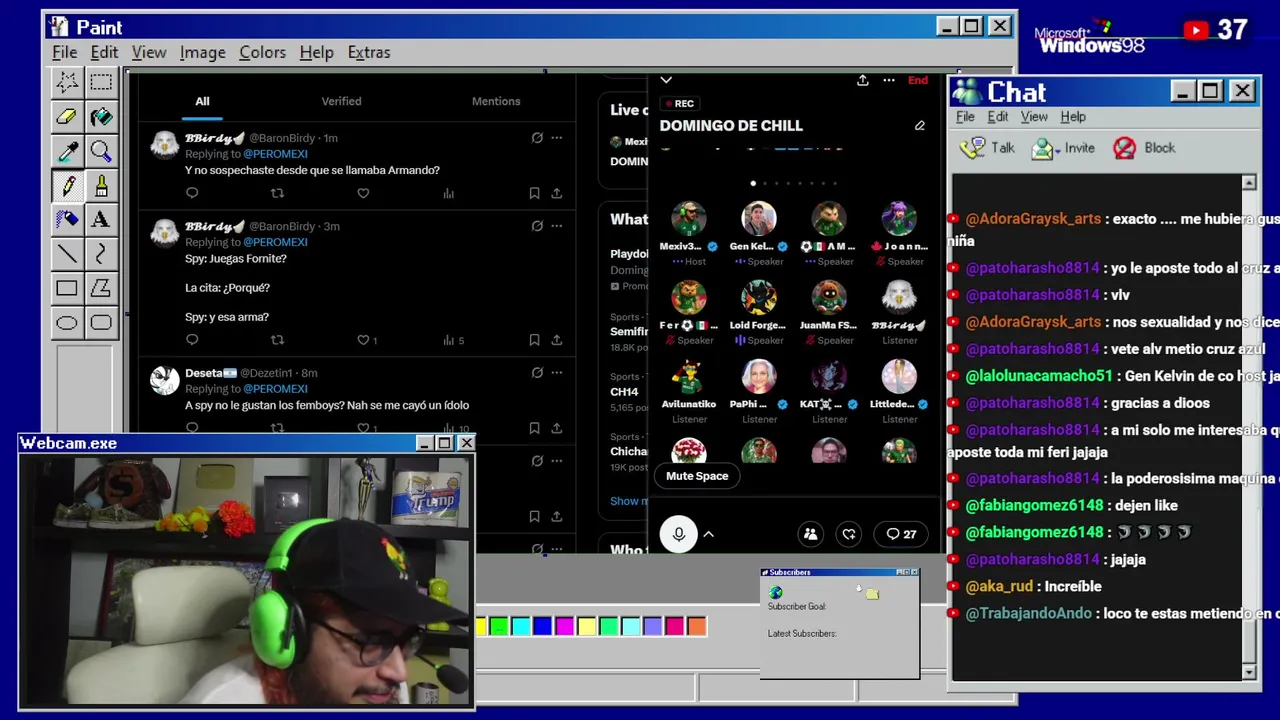
Task: Select the Pencil tool in Paint
Action: [x=67, y=185]
